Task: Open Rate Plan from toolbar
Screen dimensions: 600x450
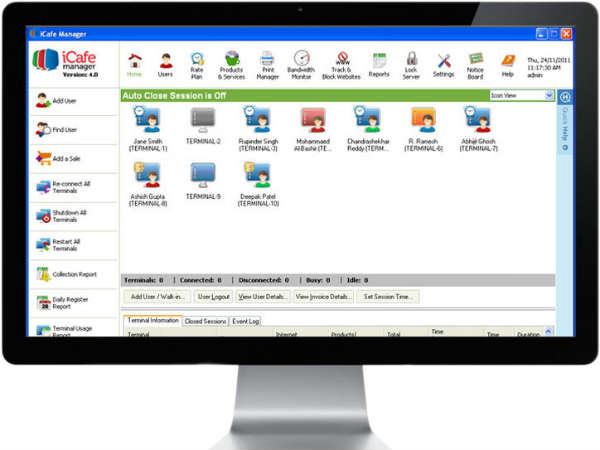Action: tap(197, 66)
